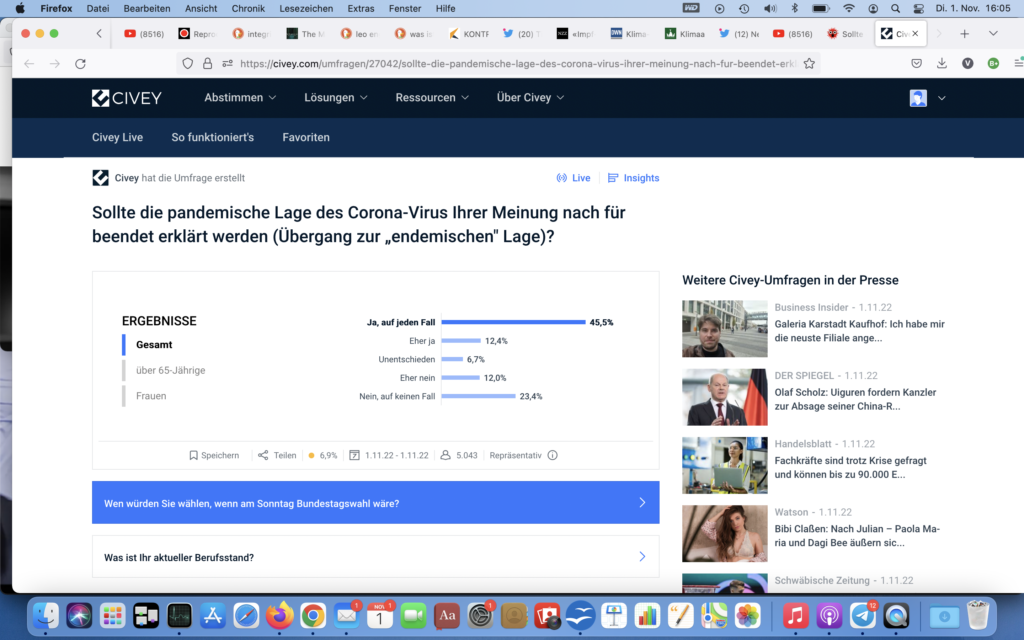
Task: Open the Lesezeichen menu in the menu bar
Action: pyautogui.click(x=306, y=8)
